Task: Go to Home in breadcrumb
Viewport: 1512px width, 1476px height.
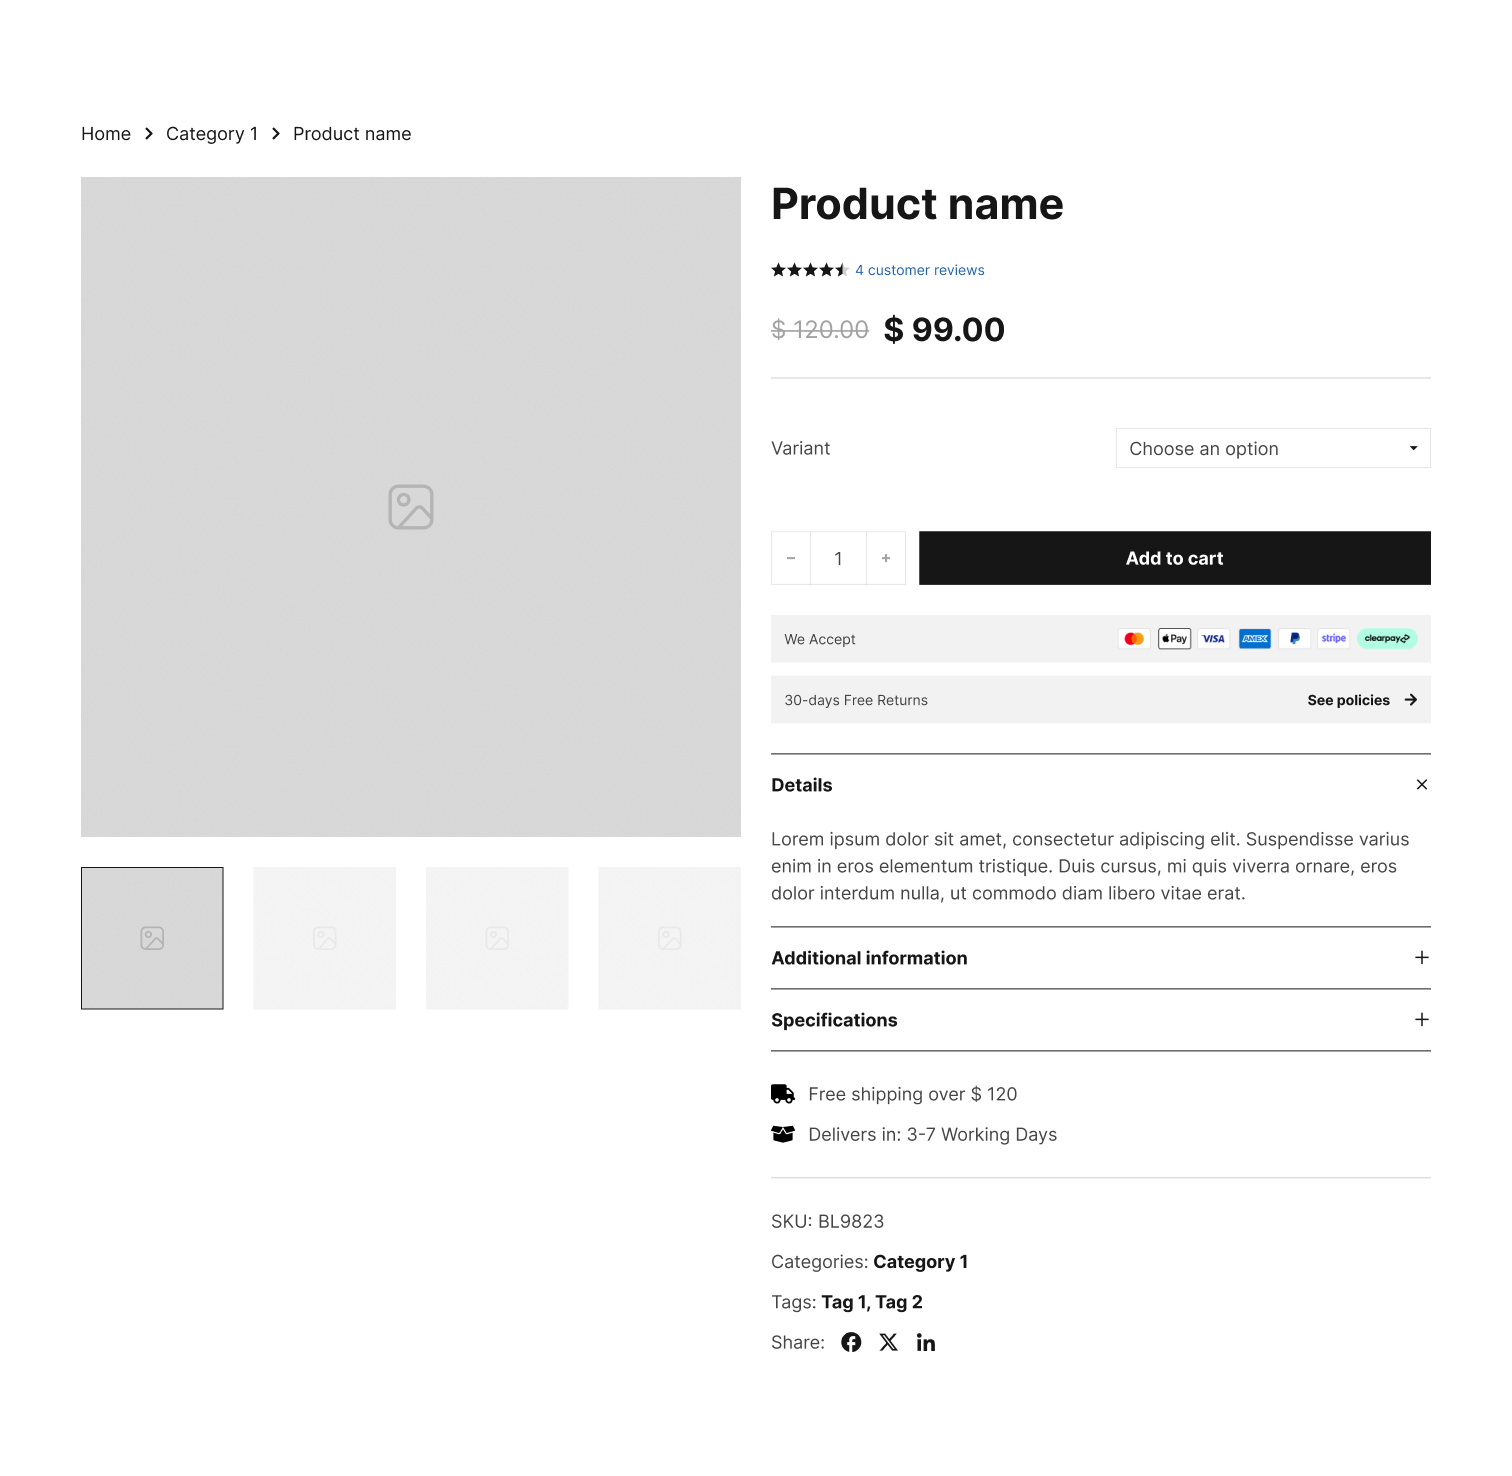Action: (106, 134)
